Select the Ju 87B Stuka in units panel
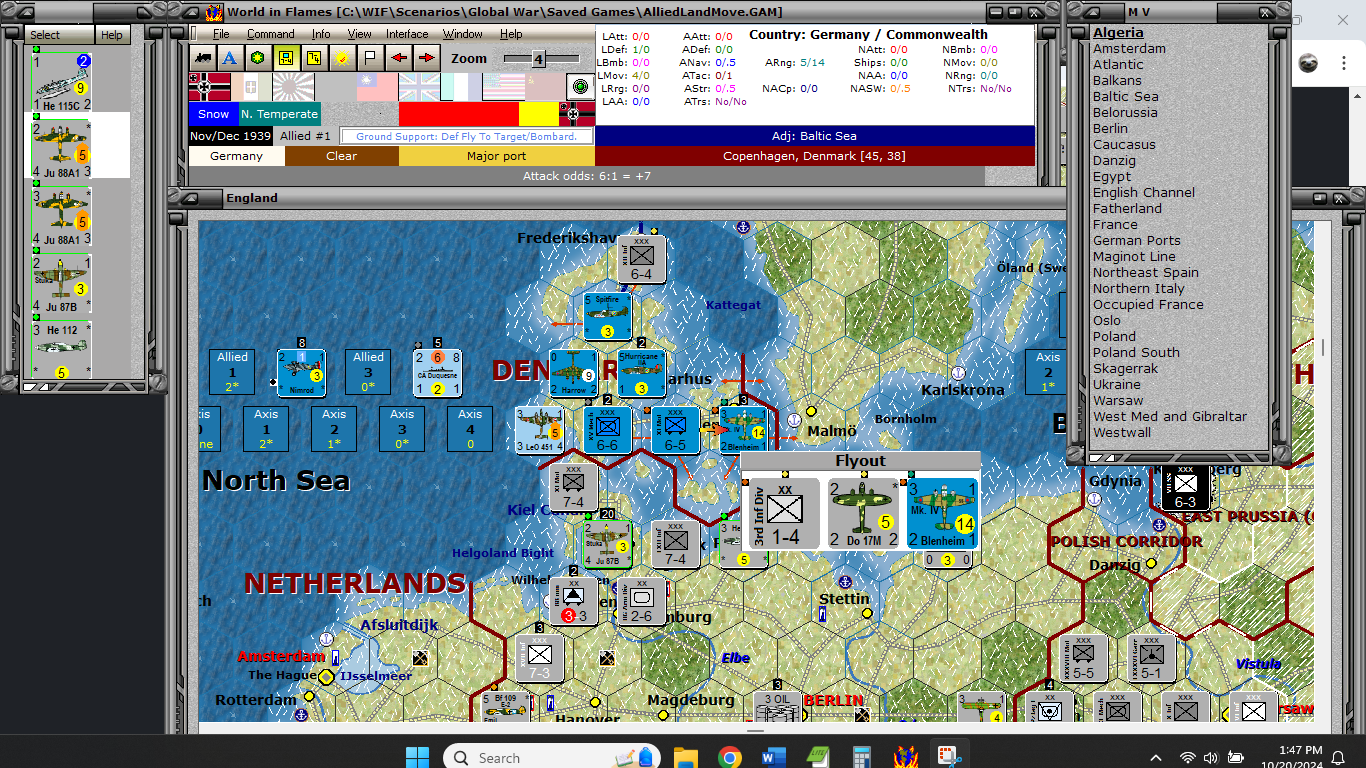1366x768 pixels. (x=62, y=283)
